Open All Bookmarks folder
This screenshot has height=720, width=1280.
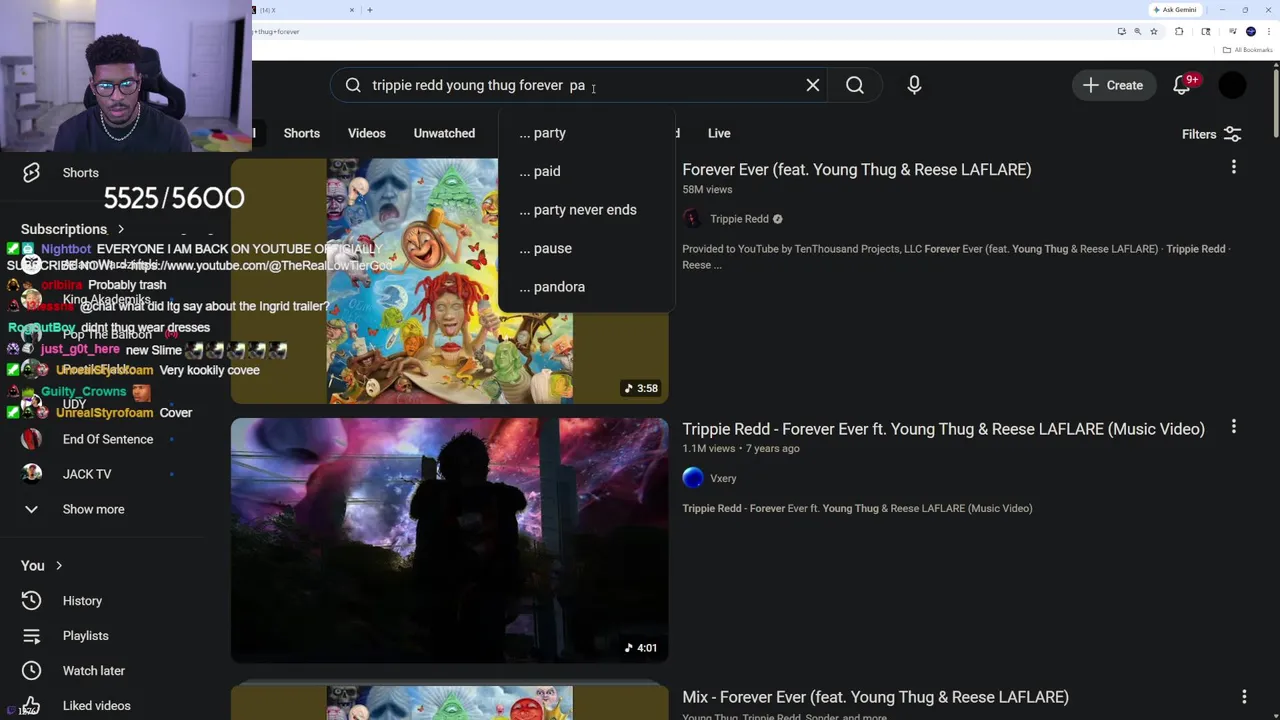(x=1249, y=50)
